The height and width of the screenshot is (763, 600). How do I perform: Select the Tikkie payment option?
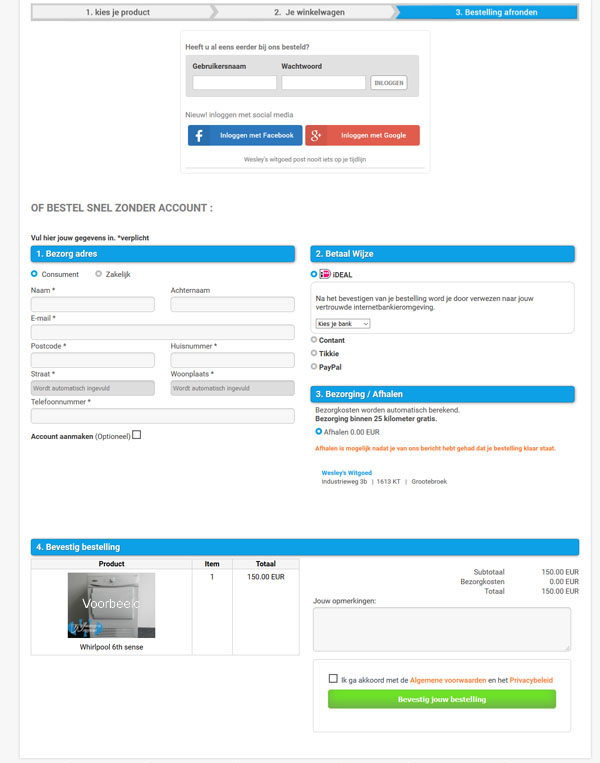(315, 353)
